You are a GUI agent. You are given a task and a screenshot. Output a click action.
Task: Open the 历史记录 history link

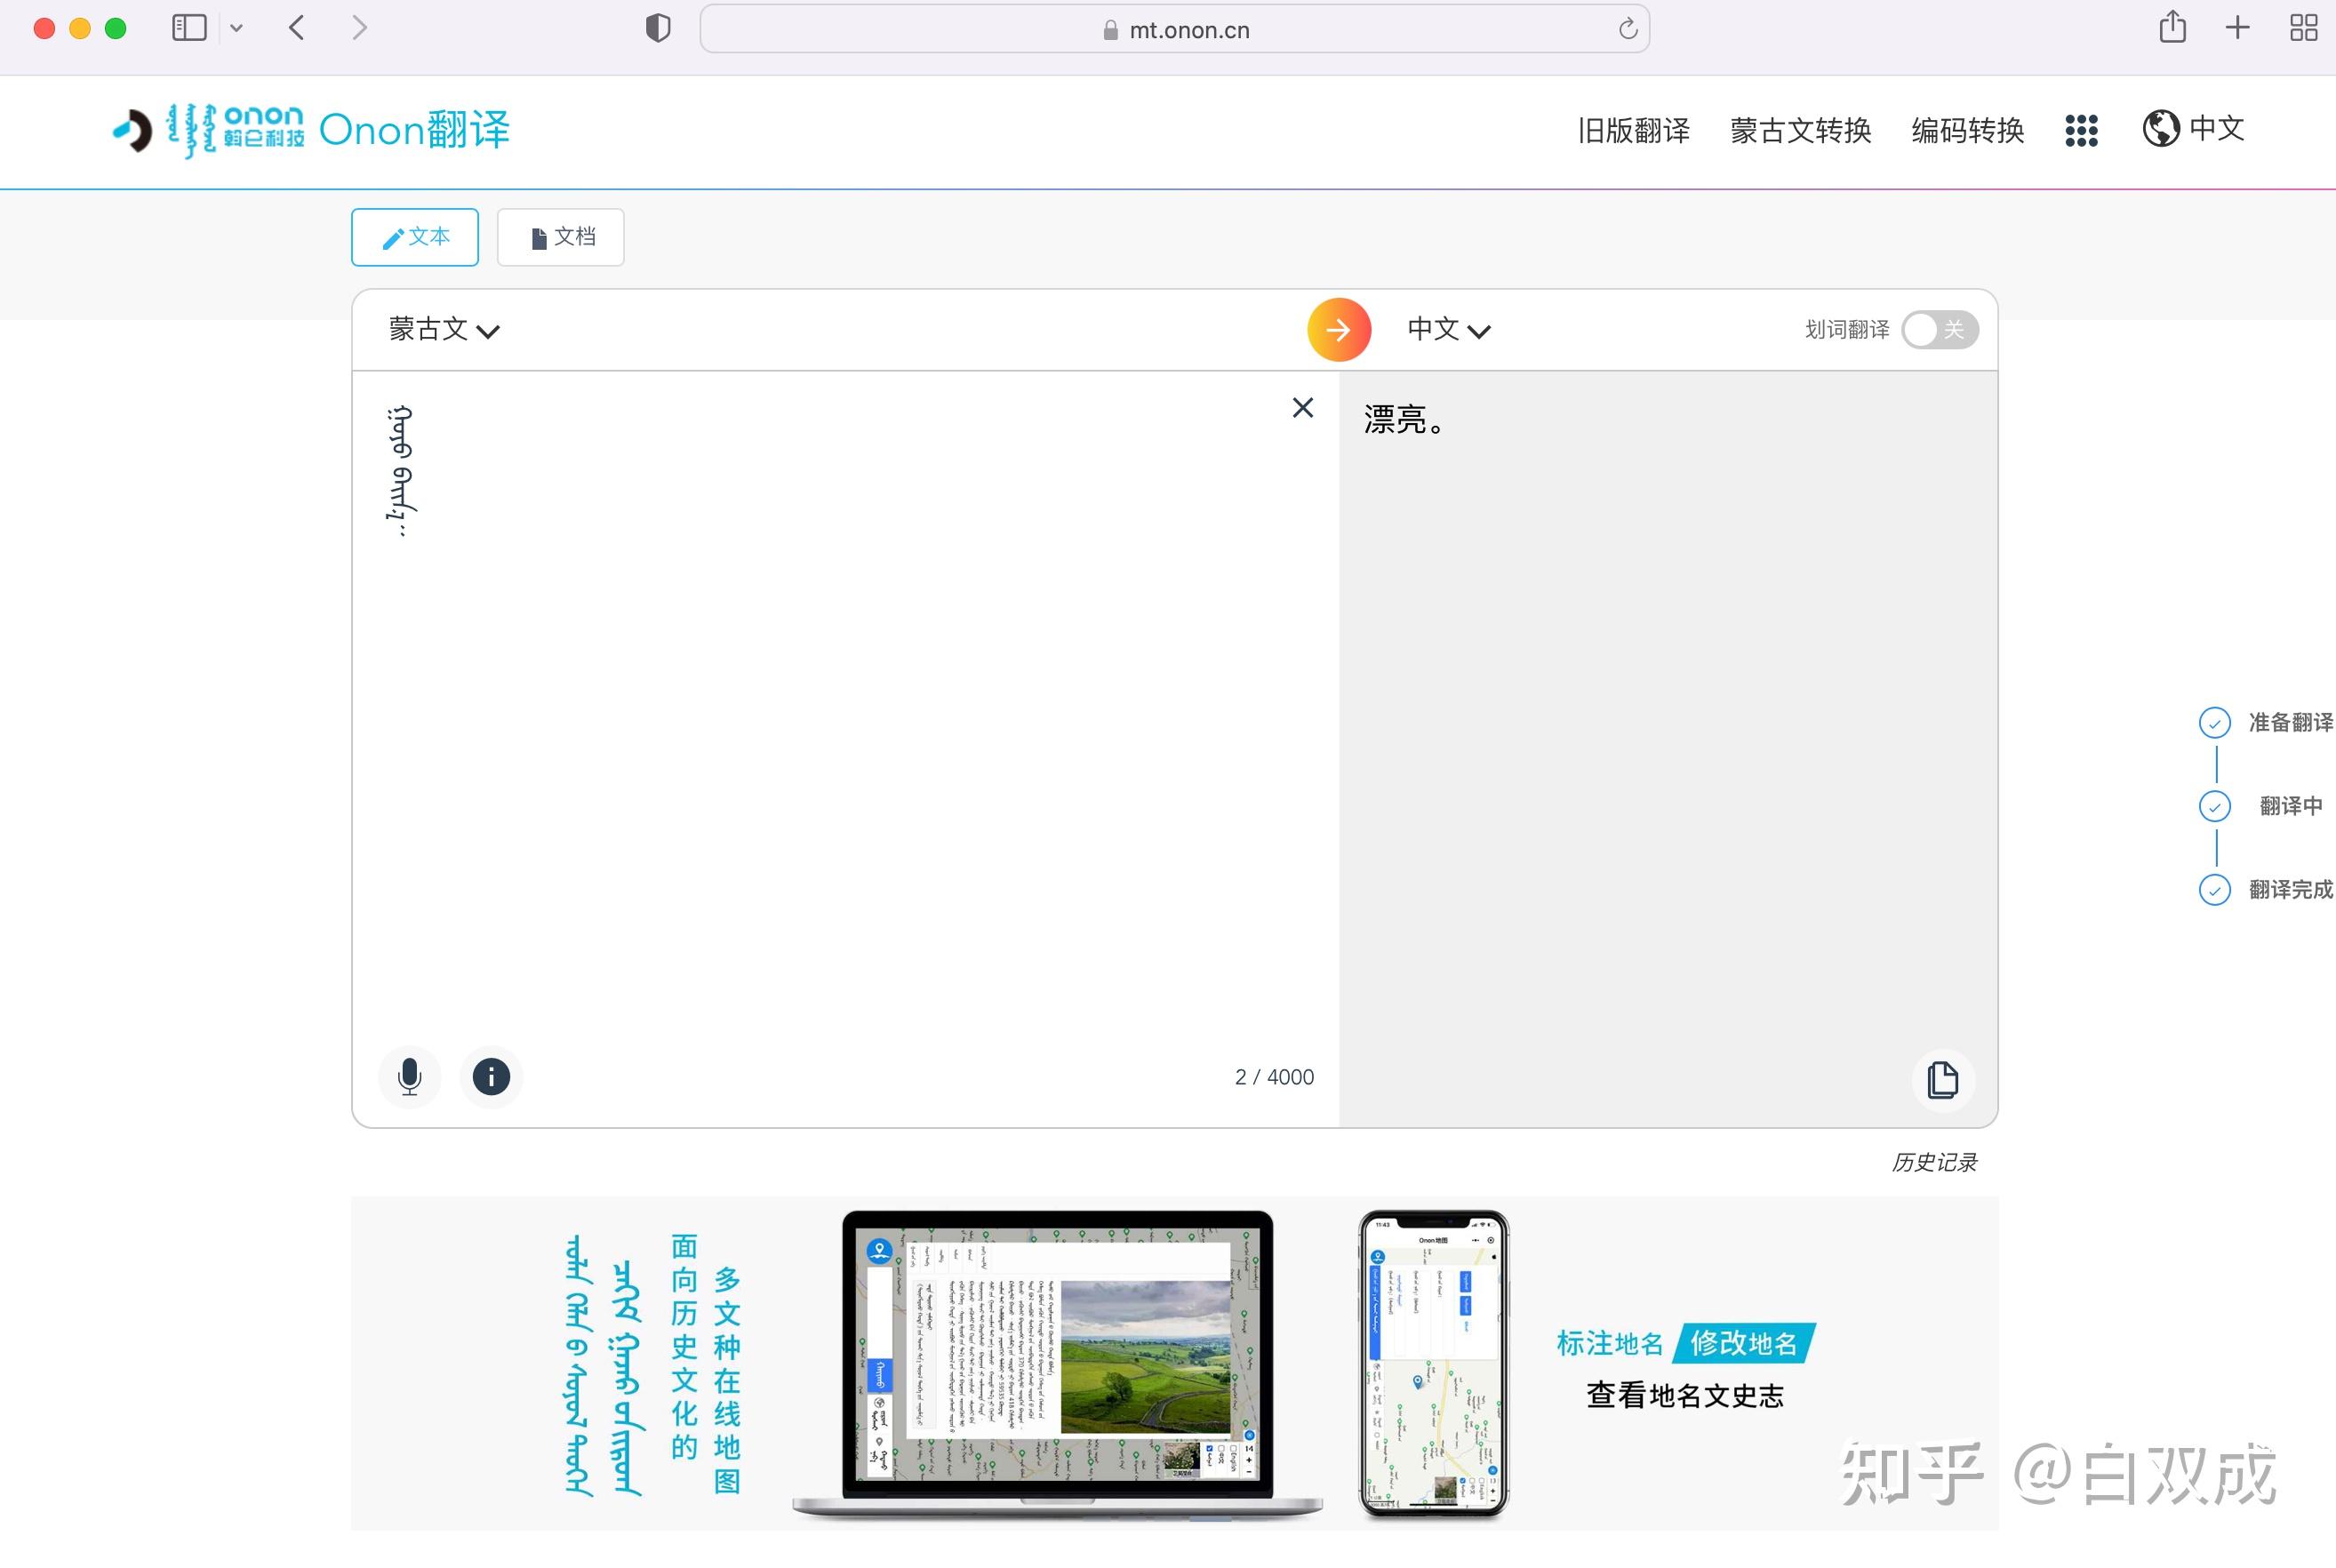pos(1933,1162)
